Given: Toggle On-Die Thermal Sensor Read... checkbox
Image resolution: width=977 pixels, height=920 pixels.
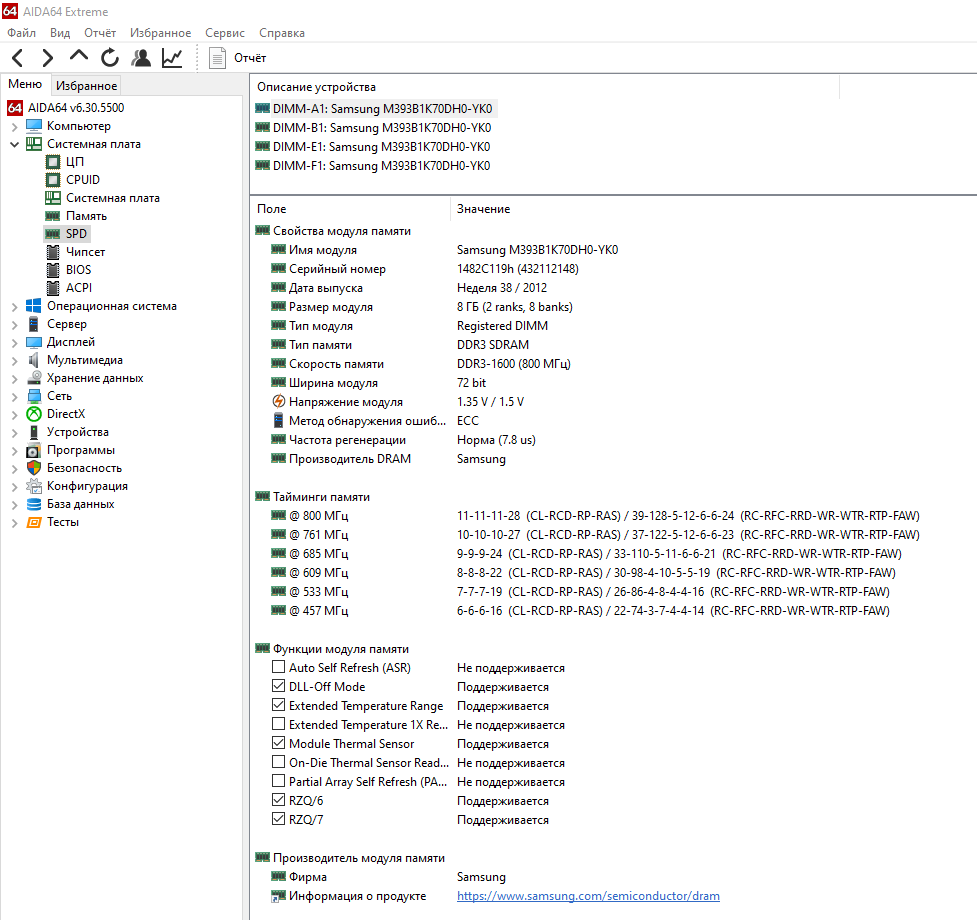Looking at the screenshot, I should click(279, 762).
